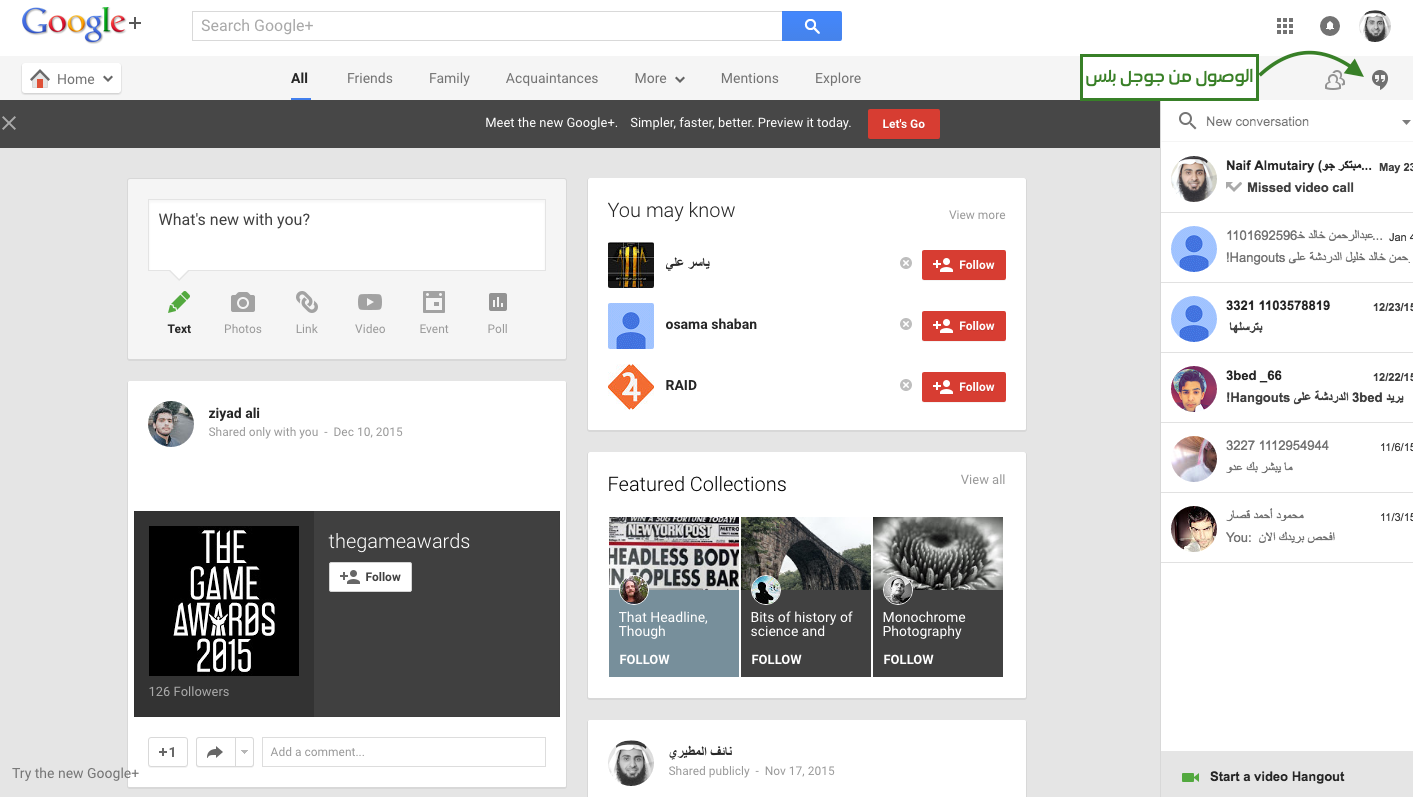Dismiss the new Google+ banner

[9, 123]
